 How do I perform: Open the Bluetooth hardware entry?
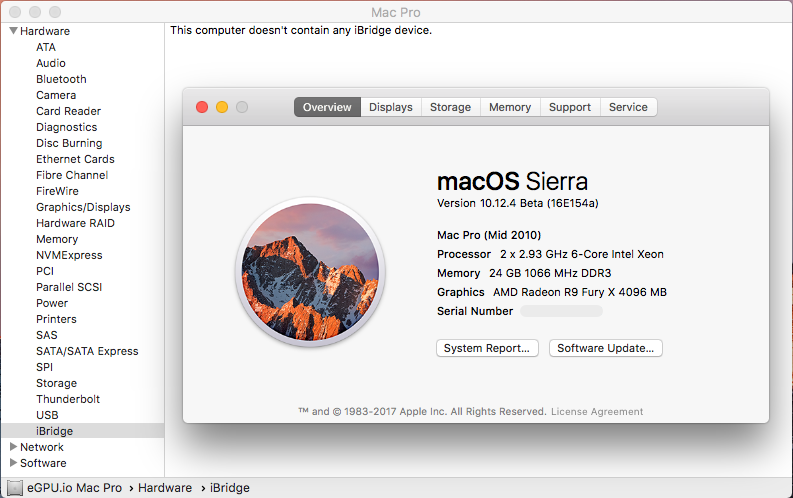click(61, 79)
